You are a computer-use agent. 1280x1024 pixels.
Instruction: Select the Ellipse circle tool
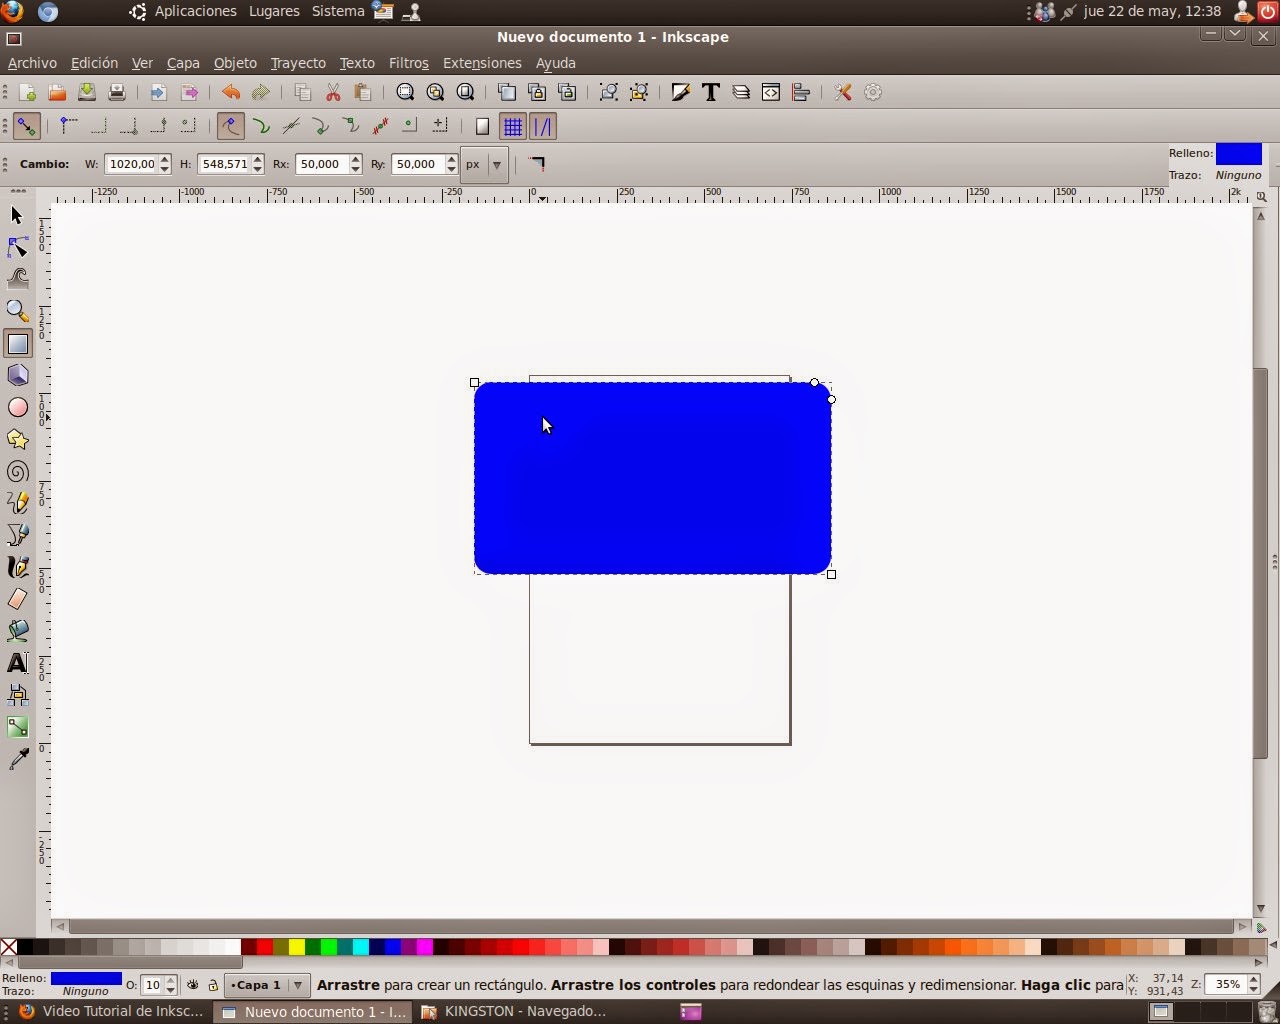point(17,407)
